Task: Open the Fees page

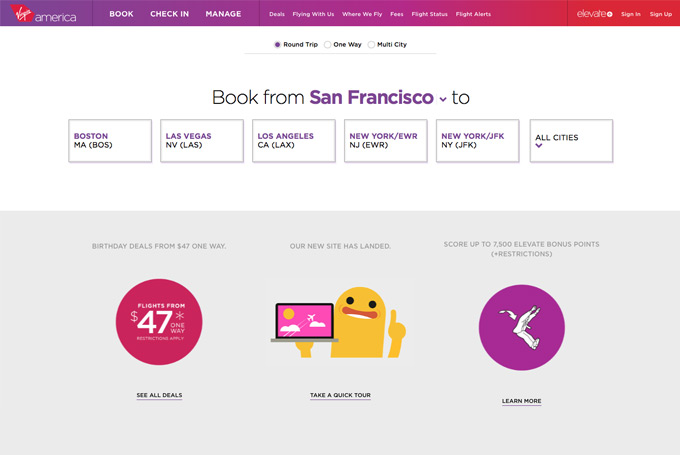Action: pos(397,14)
